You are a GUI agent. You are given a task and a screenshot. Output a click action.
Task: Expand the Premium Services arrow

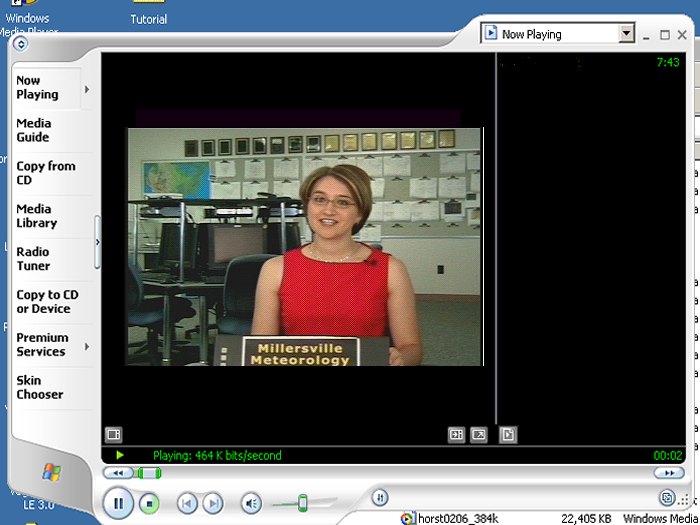point(87,346)
